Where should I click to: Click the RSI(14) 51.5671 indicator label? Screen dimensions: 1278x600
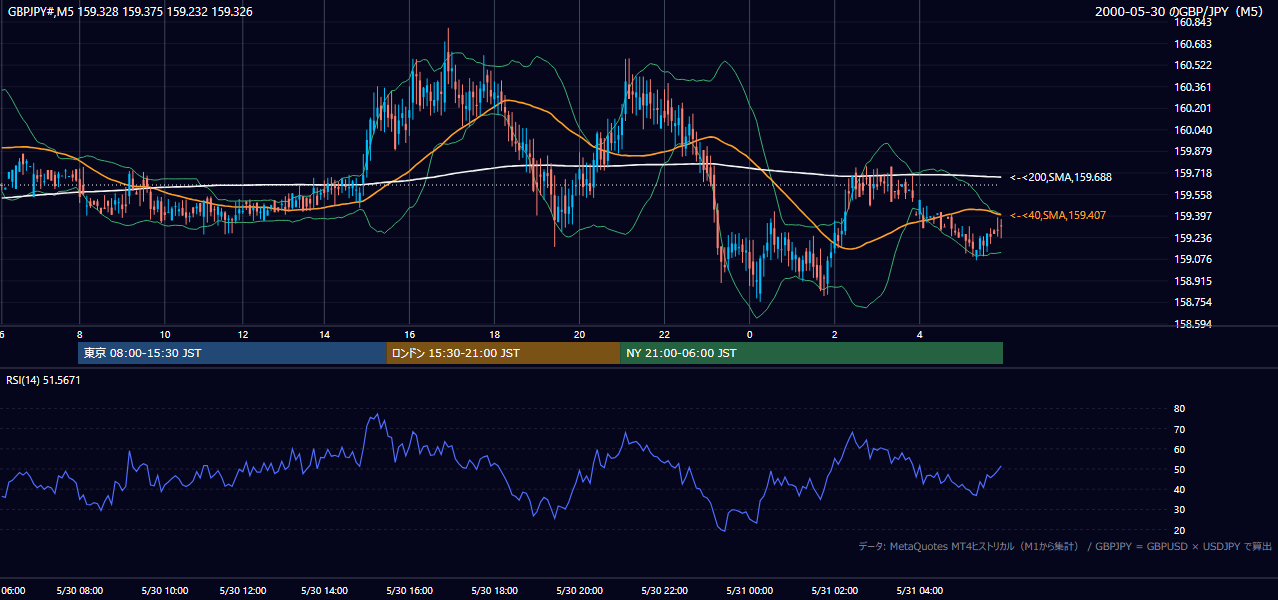point(43,381)
